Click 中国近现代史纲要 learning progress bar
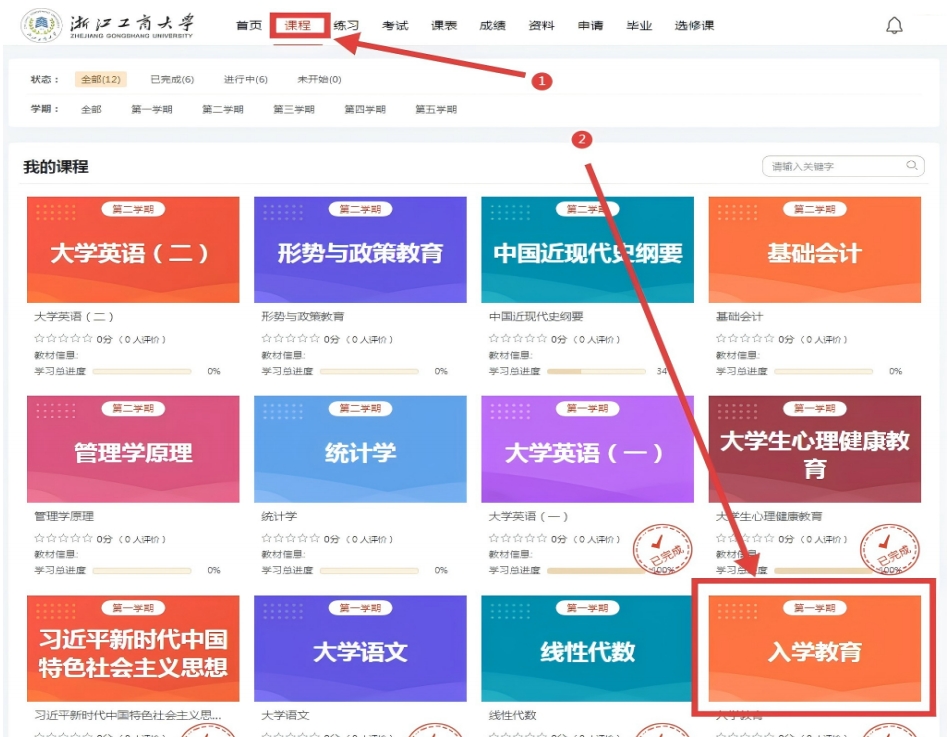 tap(596, 372)
